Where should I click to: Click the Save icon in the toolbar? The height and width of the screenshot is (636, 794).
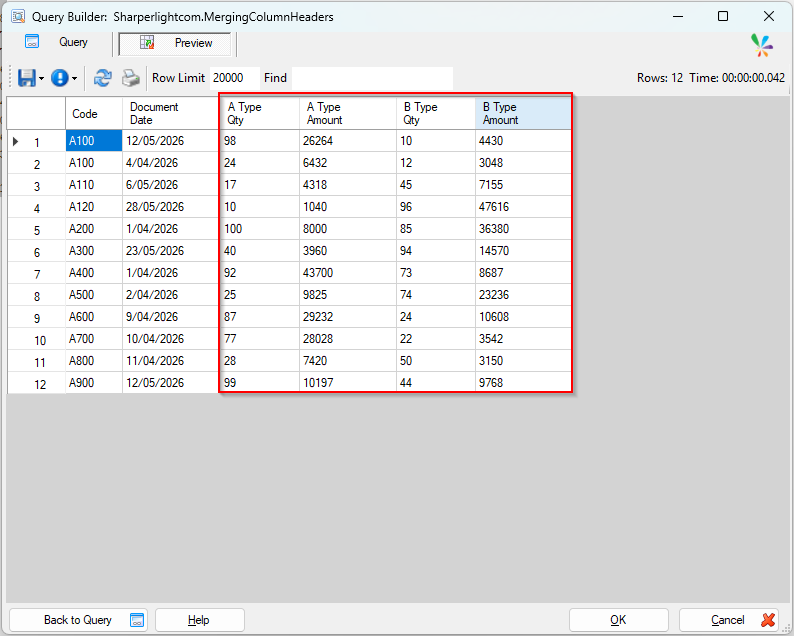click(26, 78)
